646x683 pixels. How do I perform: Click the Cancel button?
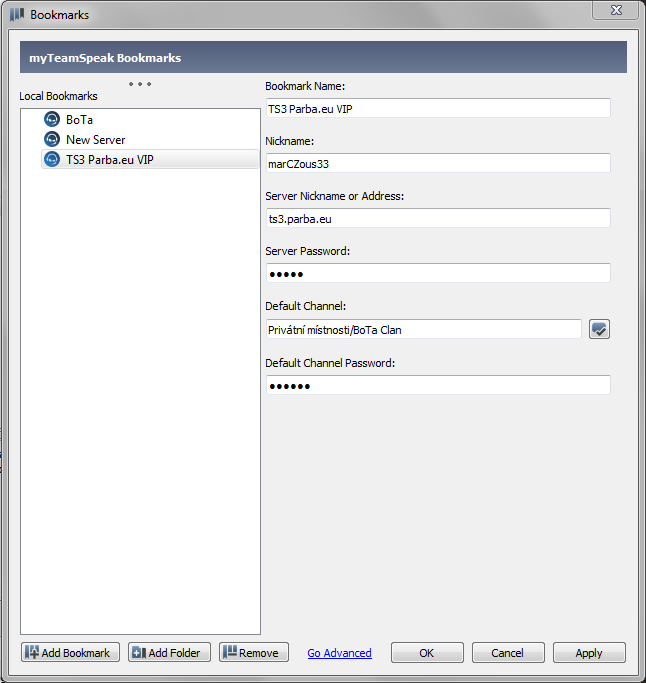click(508, 653)
